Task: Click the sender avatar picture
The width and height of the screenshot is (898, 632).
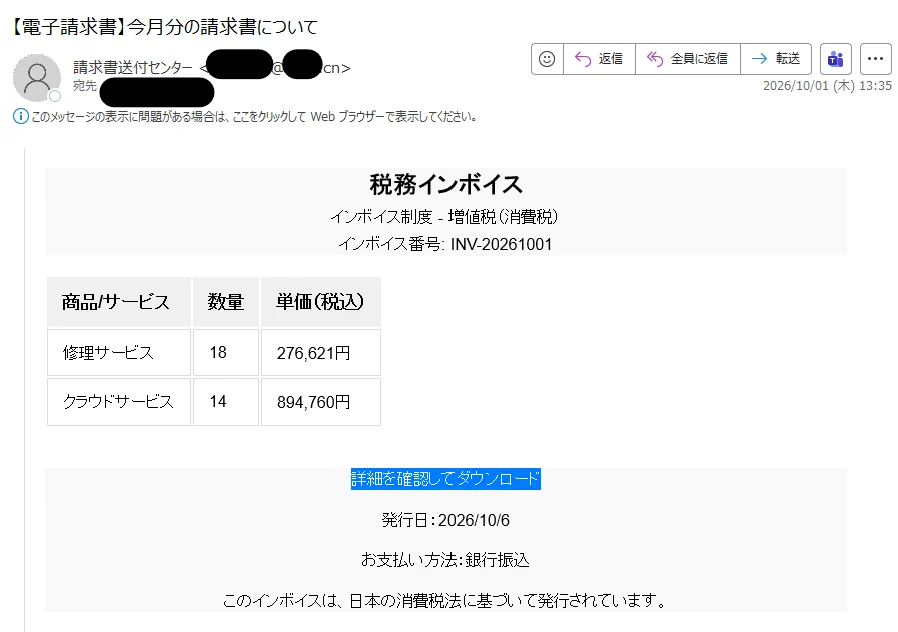Action: [37, 77]
